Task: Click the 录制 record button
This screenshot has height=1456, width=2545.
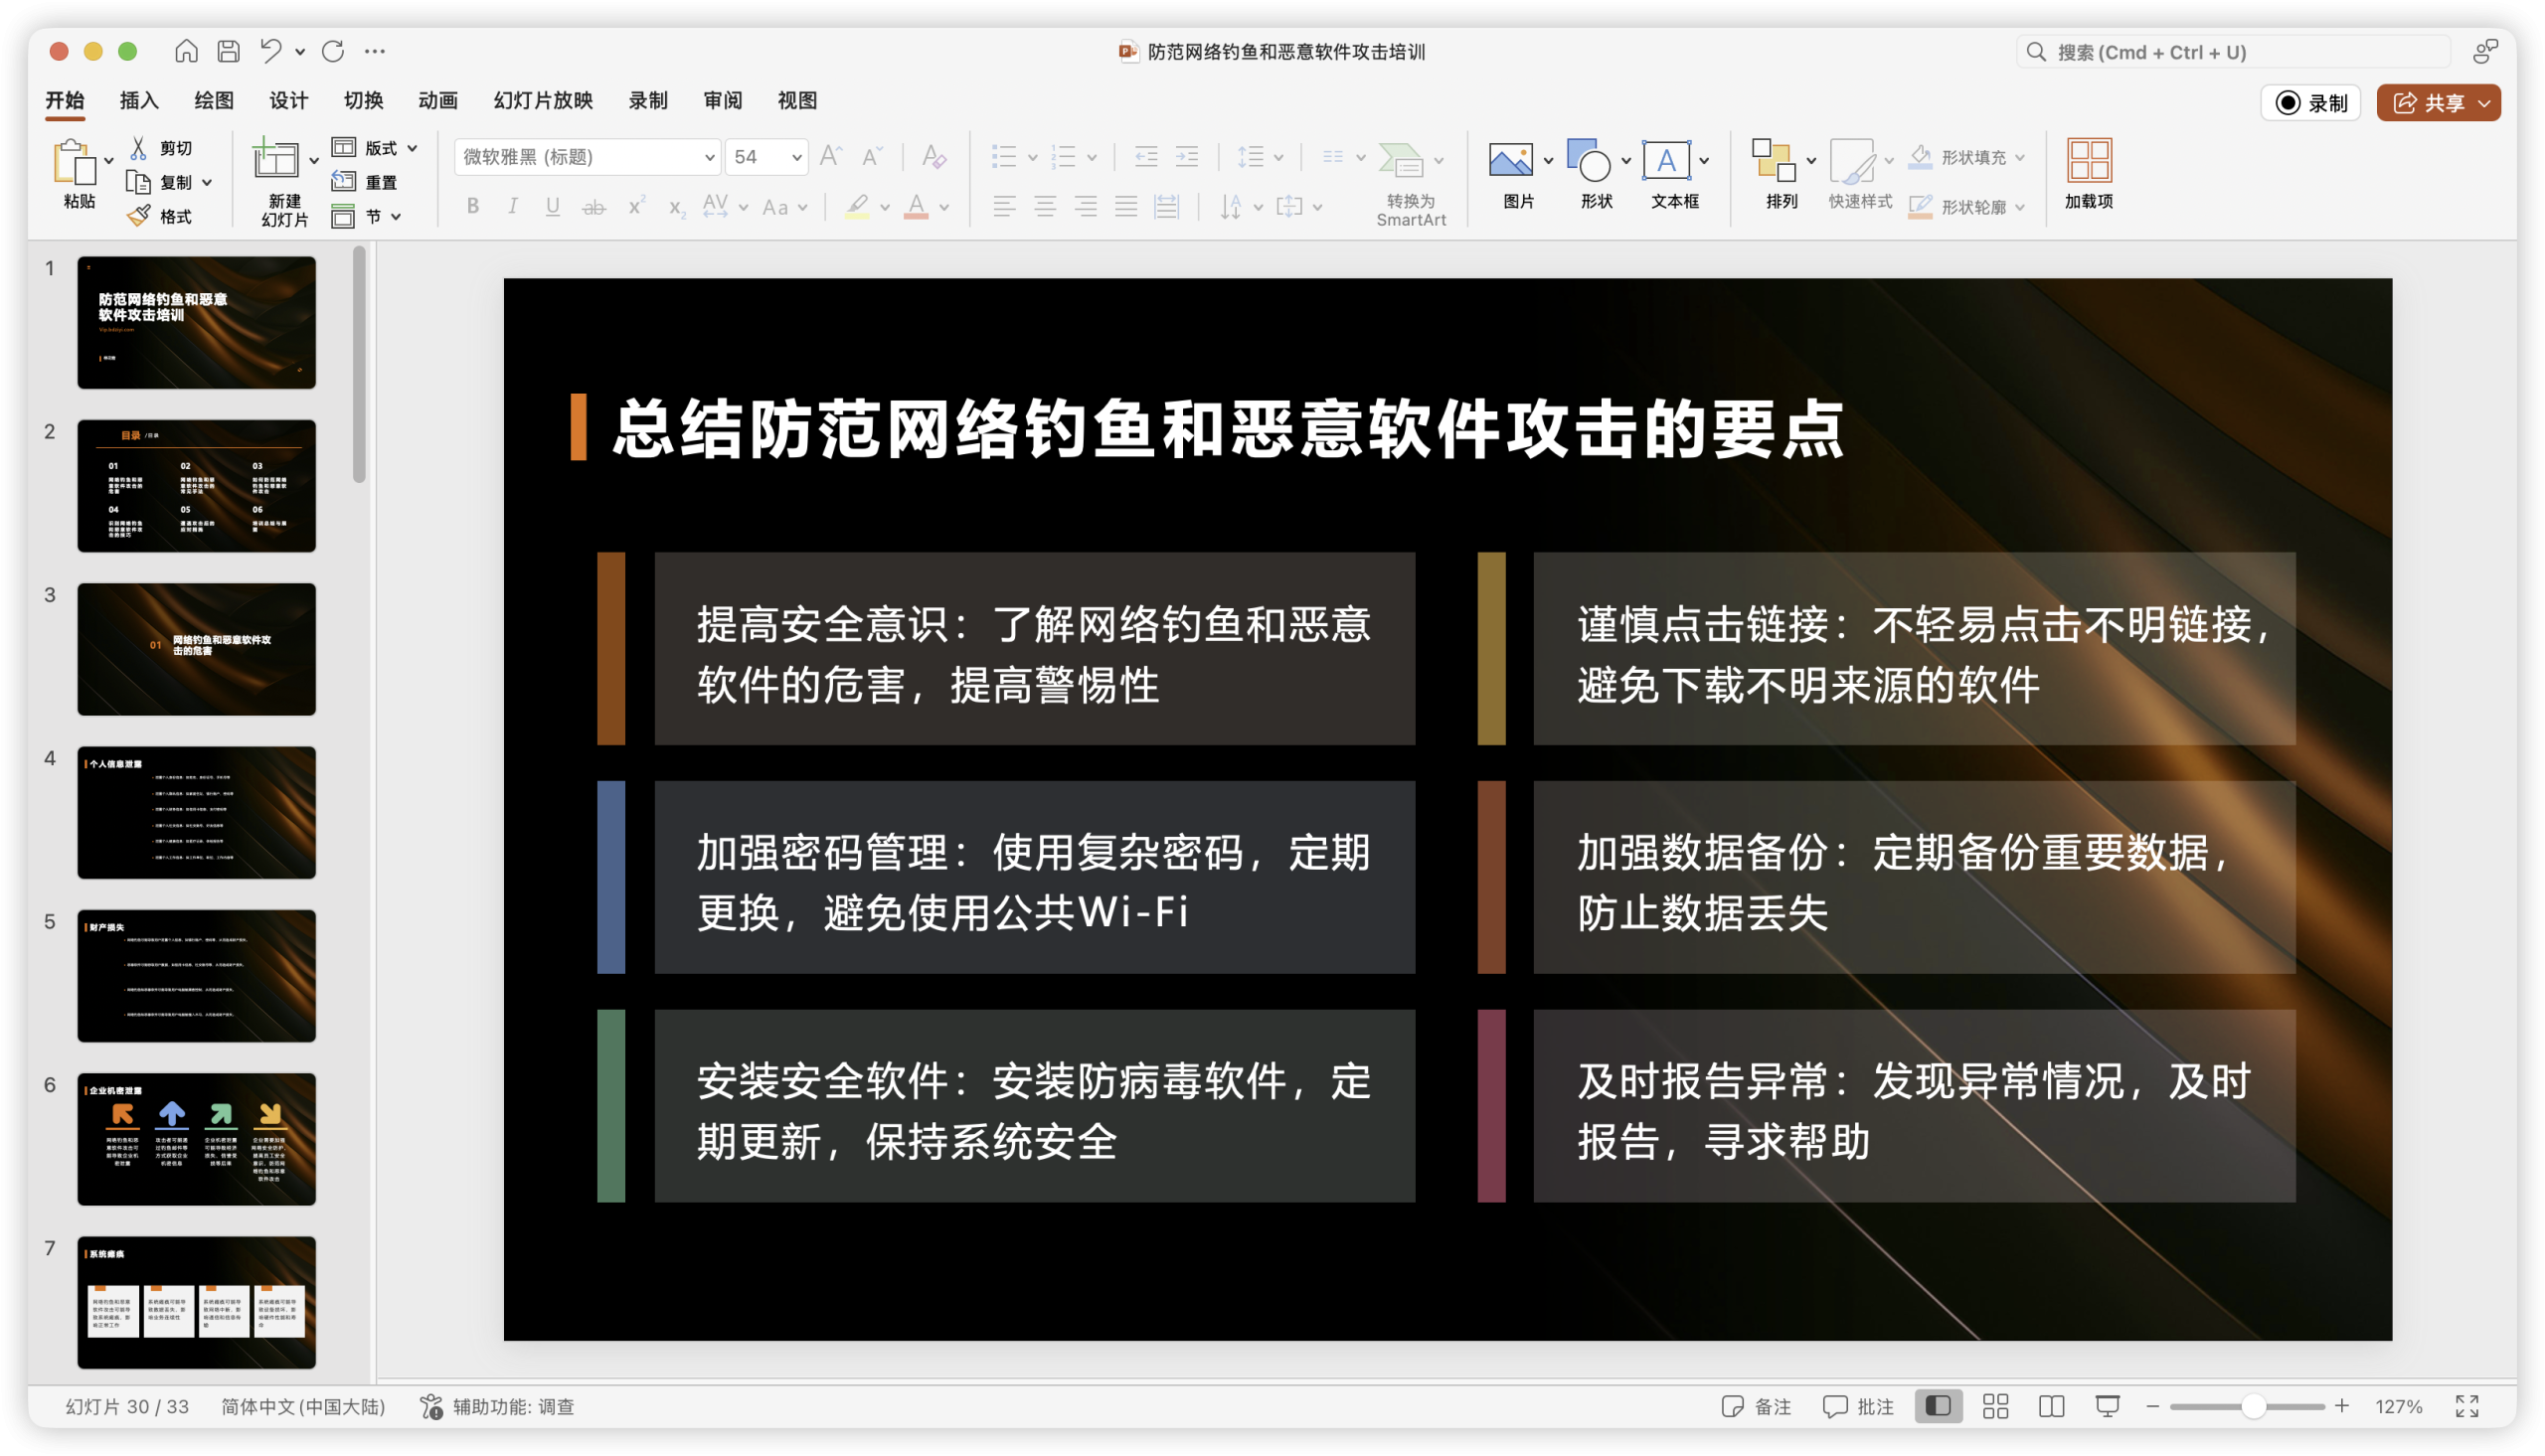Action: tap(2310, 103)
